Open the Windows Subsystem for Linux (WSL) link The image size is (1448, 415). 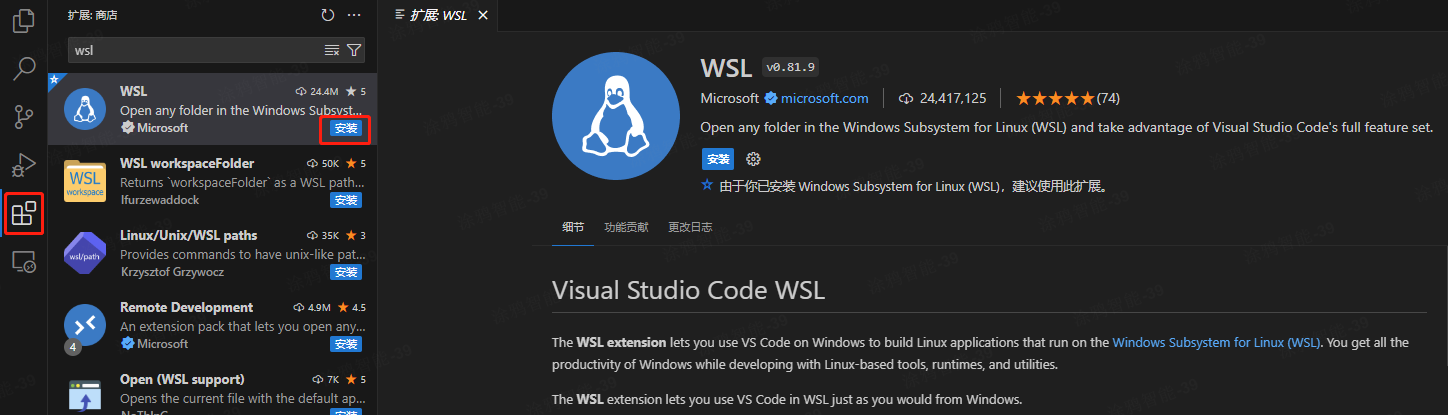pos(1216,342)
